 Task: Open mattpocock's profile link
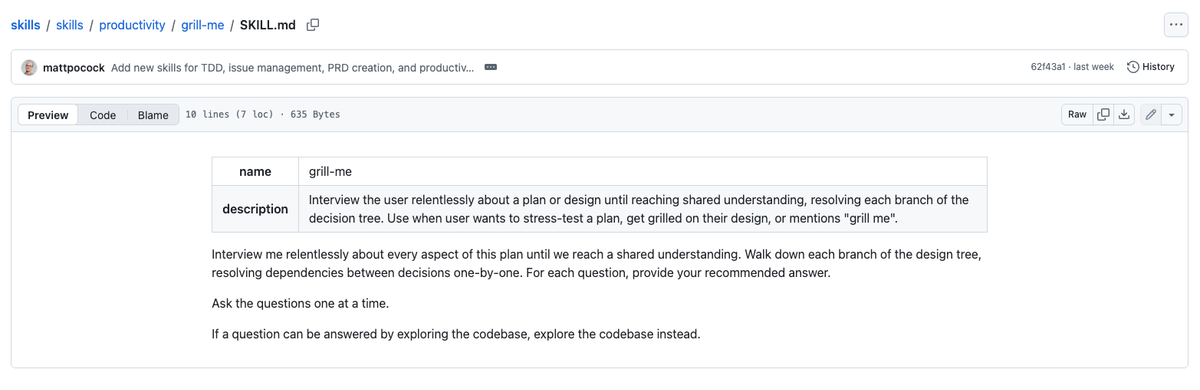[x=74, y=67]
